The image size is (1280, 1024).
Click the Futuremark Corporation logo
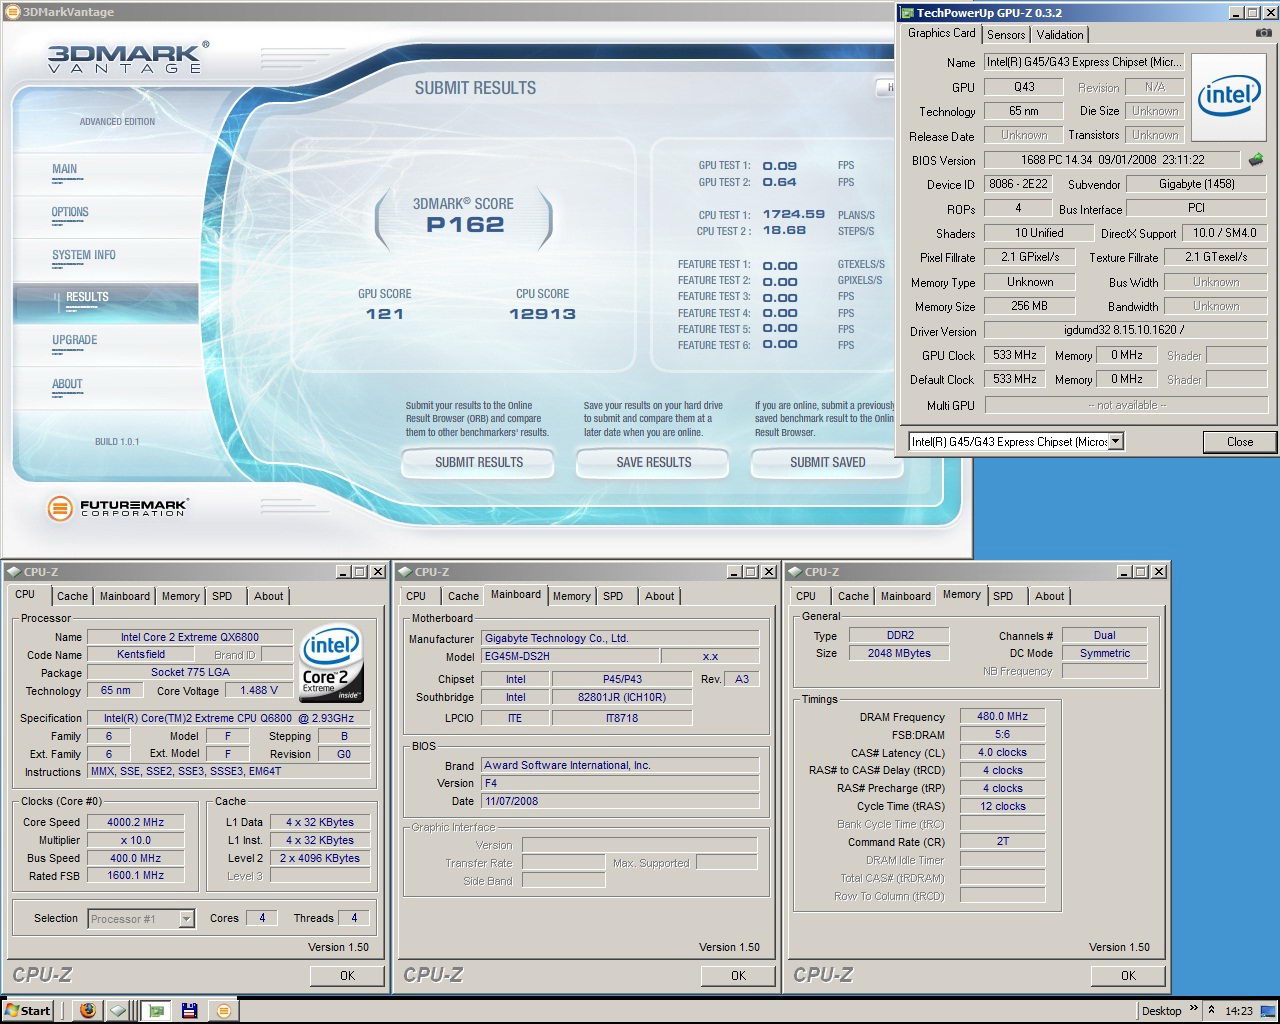coord(117,508)
